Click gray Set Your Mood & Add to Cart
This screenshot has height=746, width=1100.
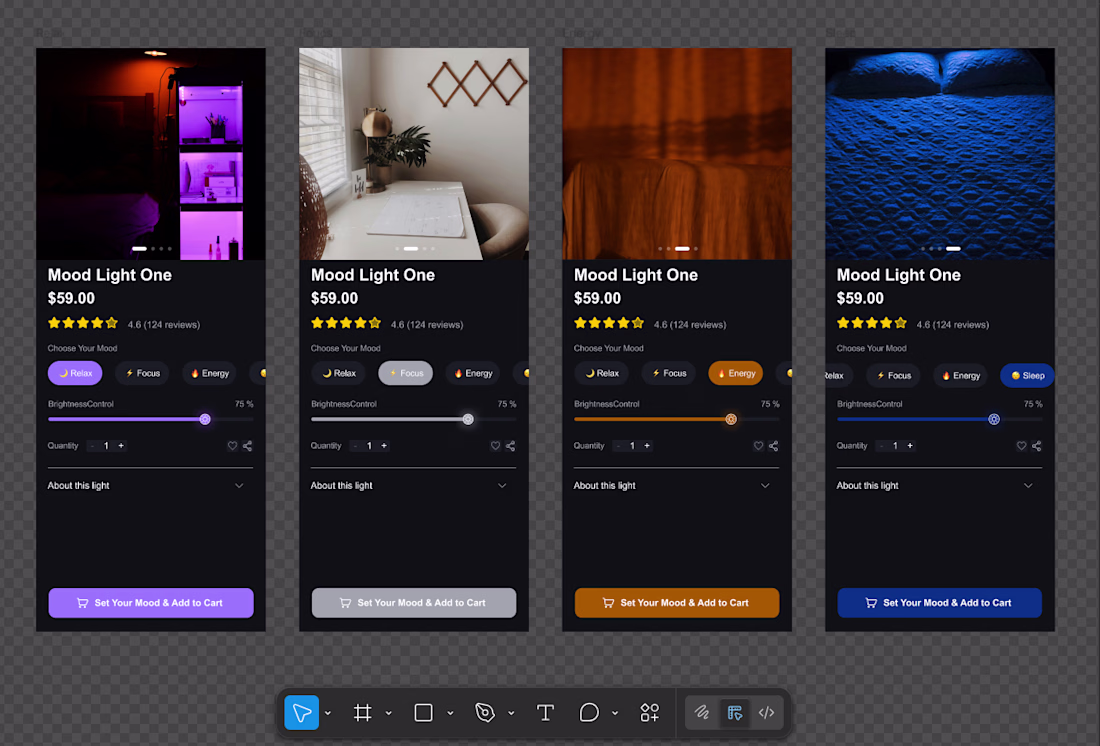(x=414, y=603)
